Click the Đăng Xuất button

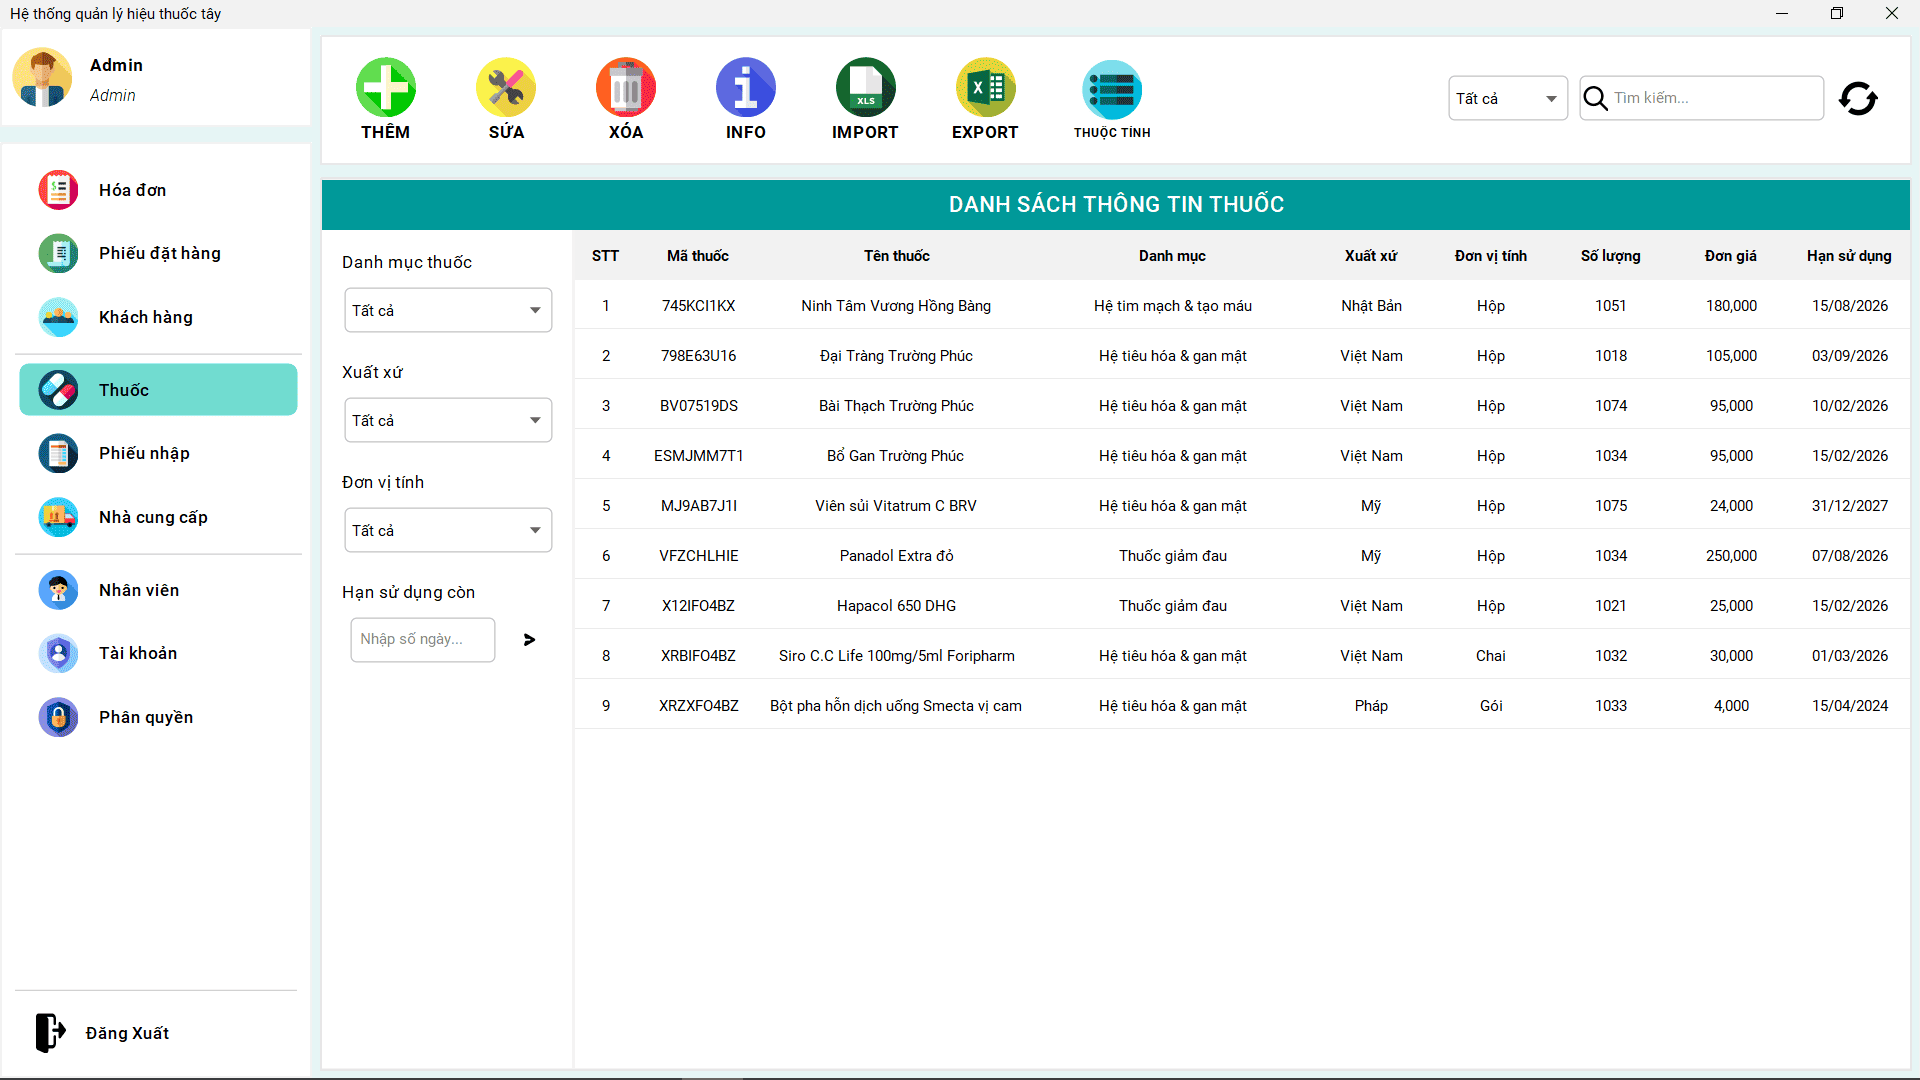click(127, 1032)
